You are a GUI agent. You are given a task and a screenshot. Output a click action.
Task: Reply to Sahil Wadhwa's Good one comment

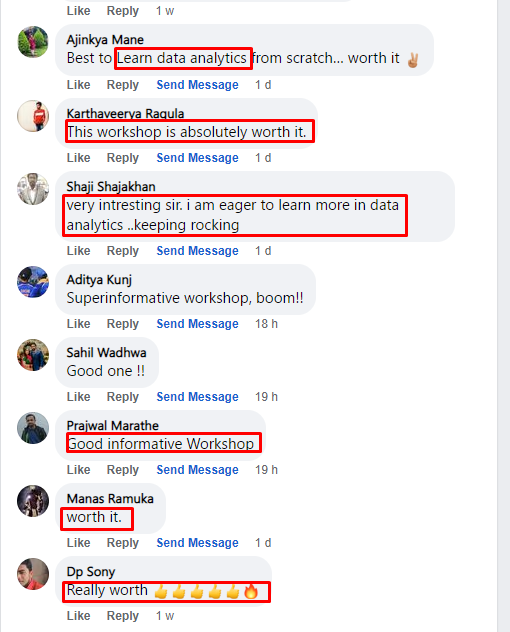123,397
